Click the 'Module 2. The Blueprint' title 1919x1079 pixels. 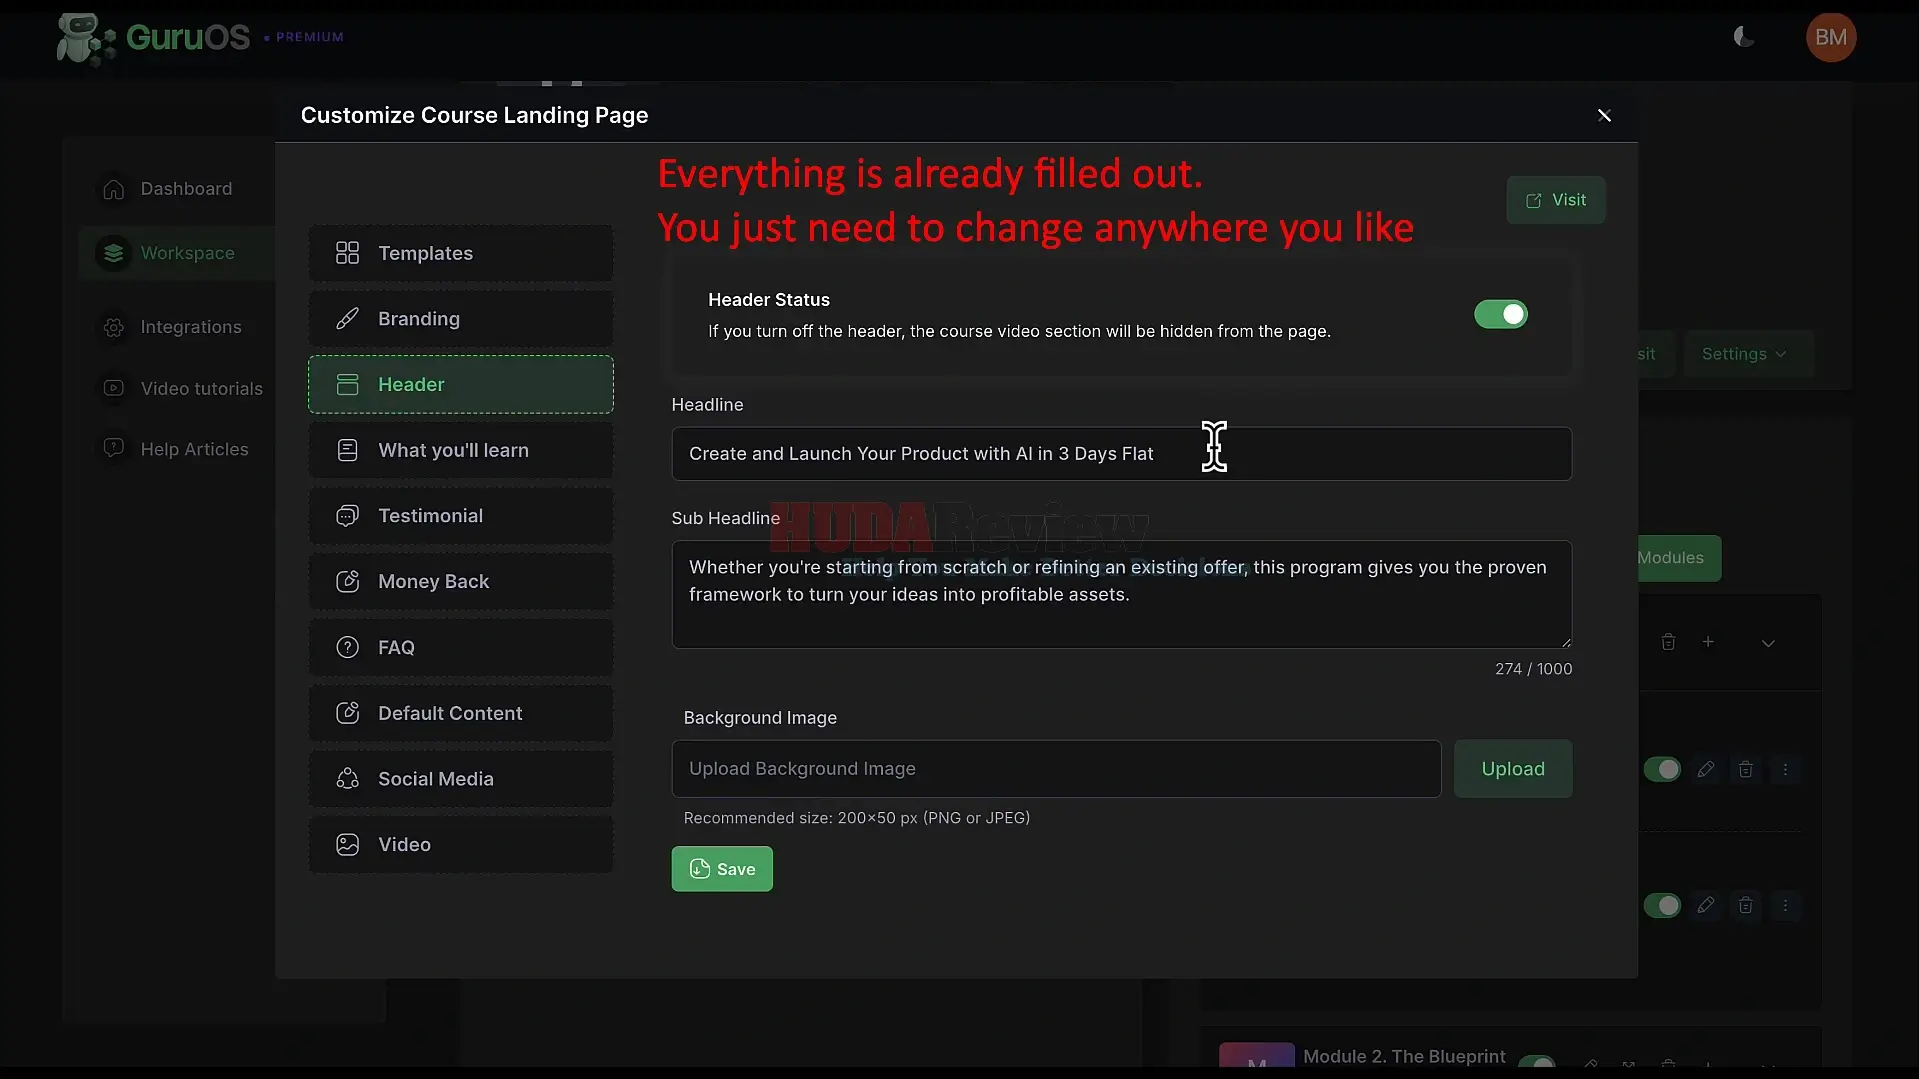coord(1404,1057)
